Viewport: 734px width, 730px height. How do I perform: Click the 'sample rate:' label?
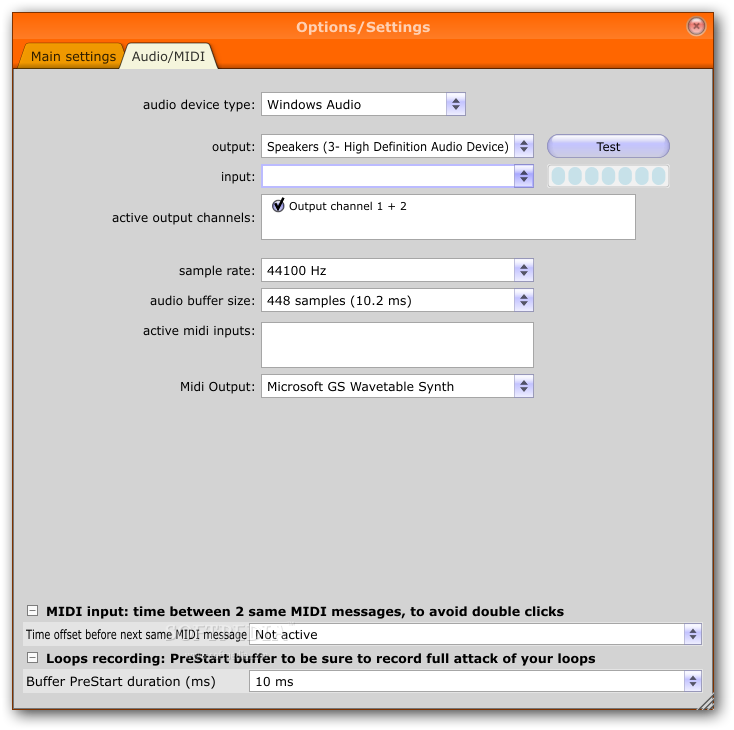pos(217,271)
